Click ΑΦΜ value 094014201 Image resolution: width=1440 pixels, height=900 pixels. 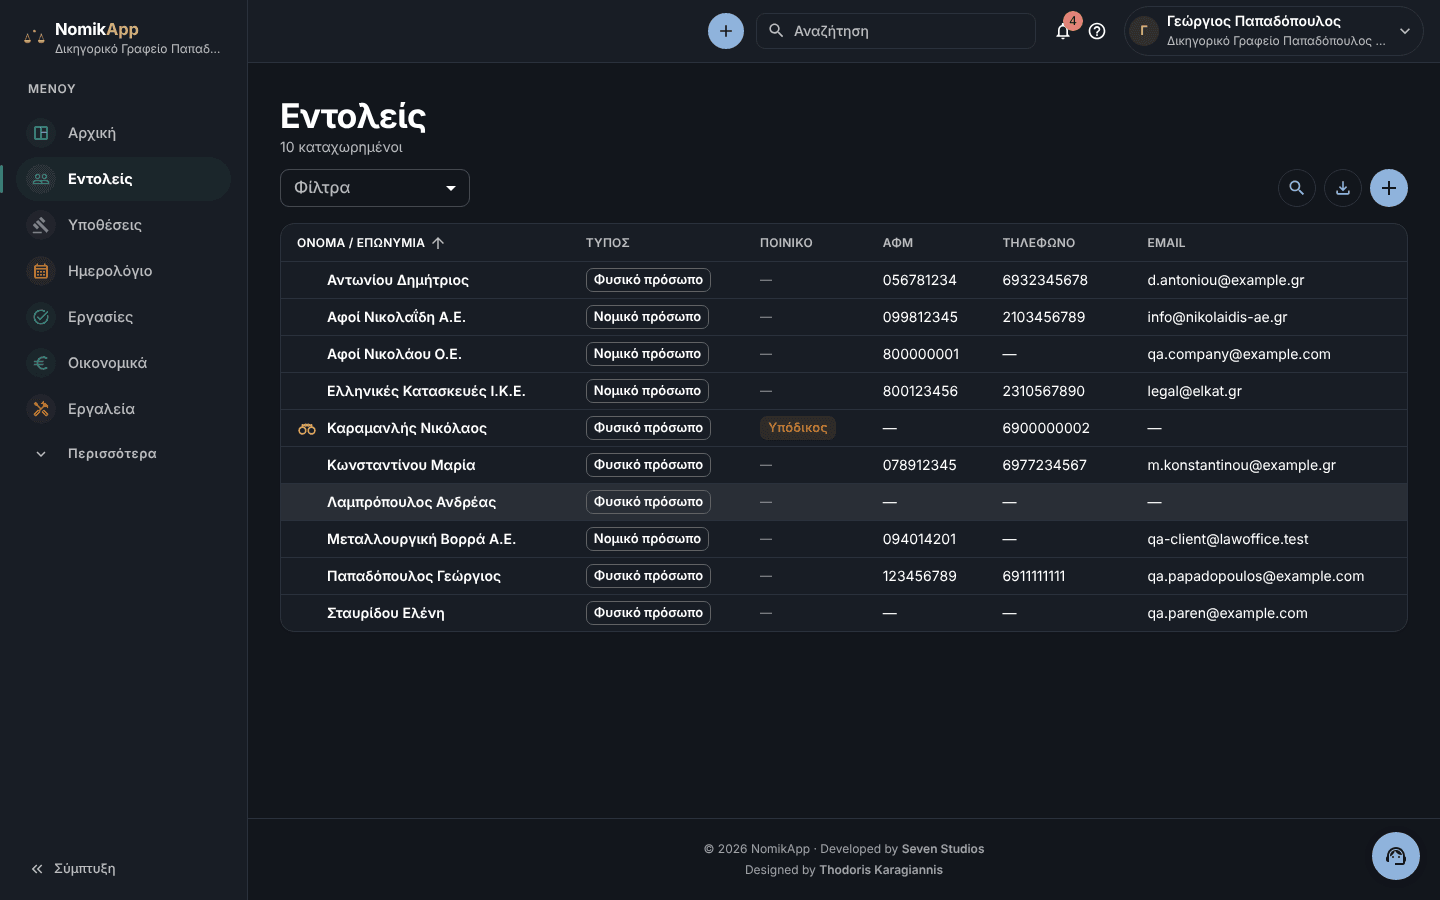(919, 539)
